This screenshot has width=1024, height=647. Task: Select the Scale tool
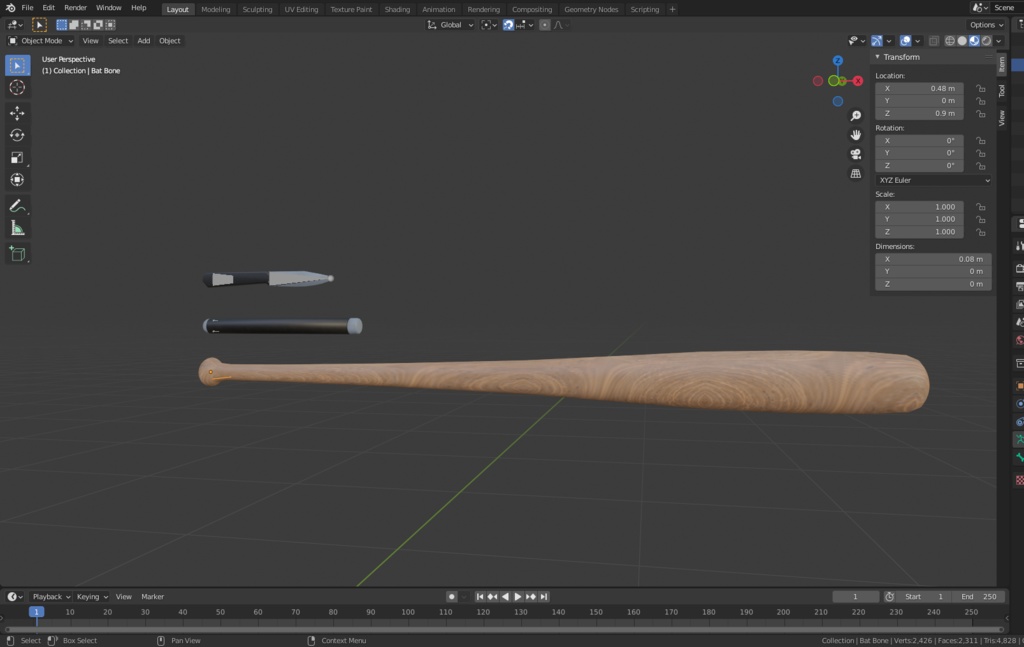click(x=18, y=157)
